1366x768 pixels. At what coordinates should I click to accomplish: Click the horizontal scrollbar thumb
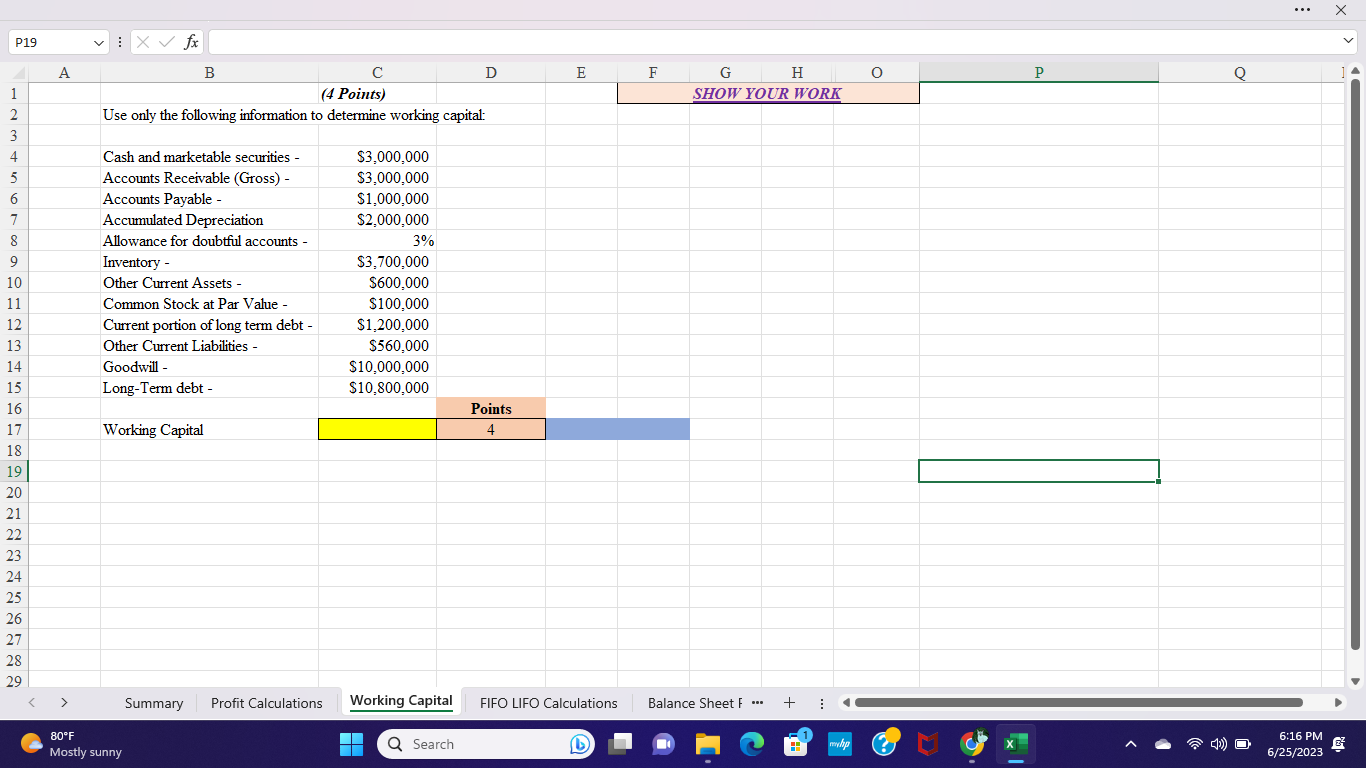click(x=1079, y=702)
